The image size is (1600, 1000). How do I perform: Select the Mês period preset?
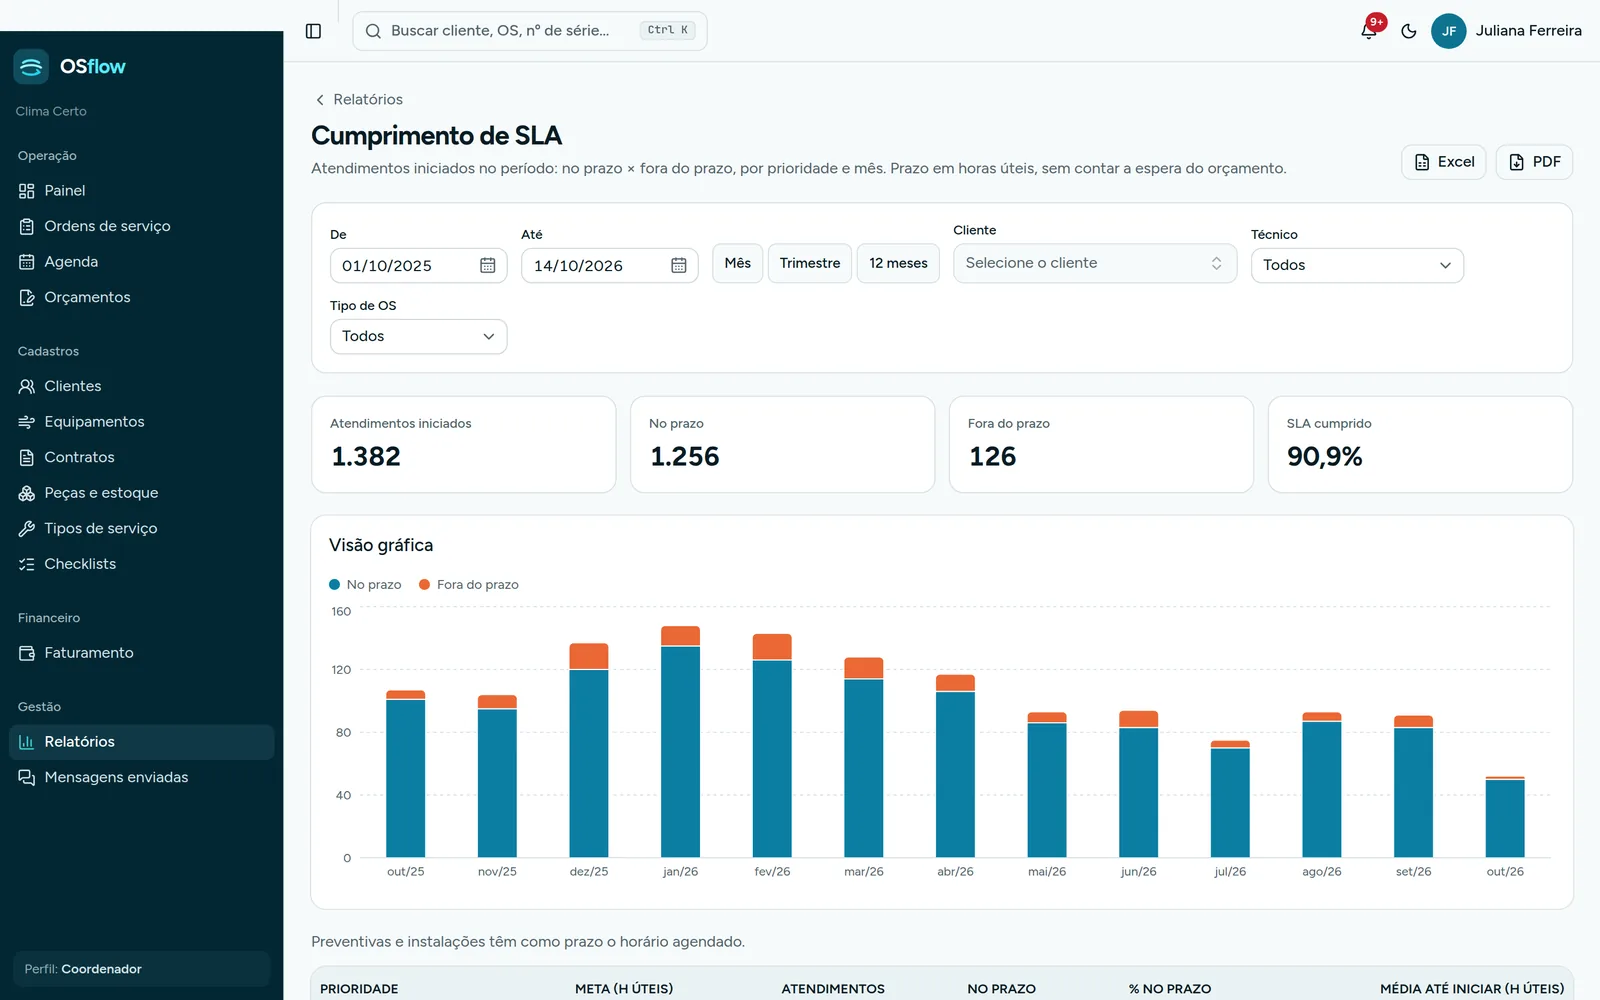coord(738,263)
